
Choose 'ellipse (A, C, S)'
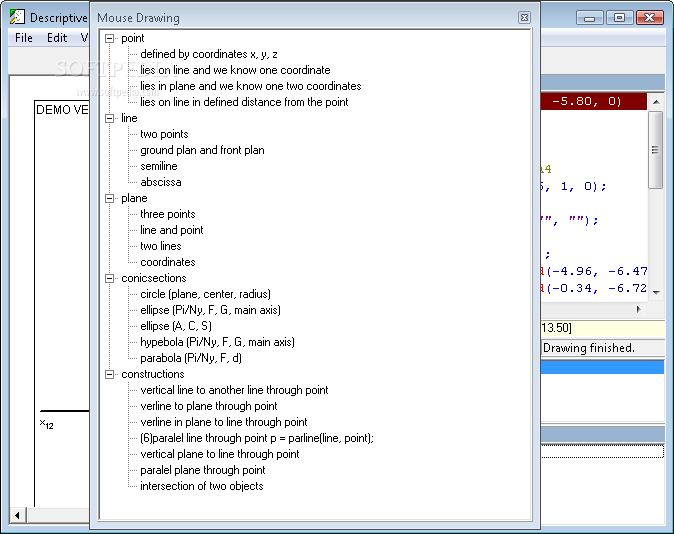176,326
